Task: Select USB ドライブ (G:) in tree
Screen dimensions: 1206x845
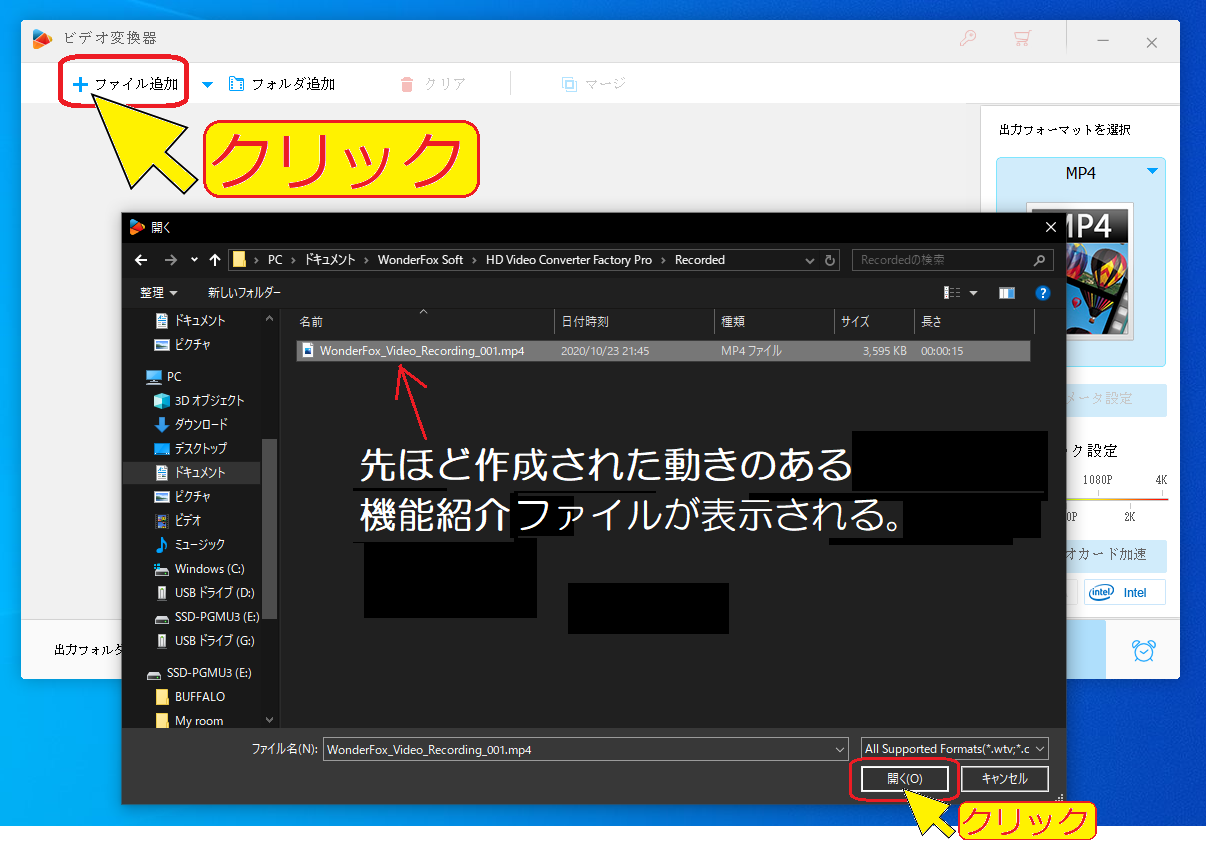Action: (x=205, y=641)
